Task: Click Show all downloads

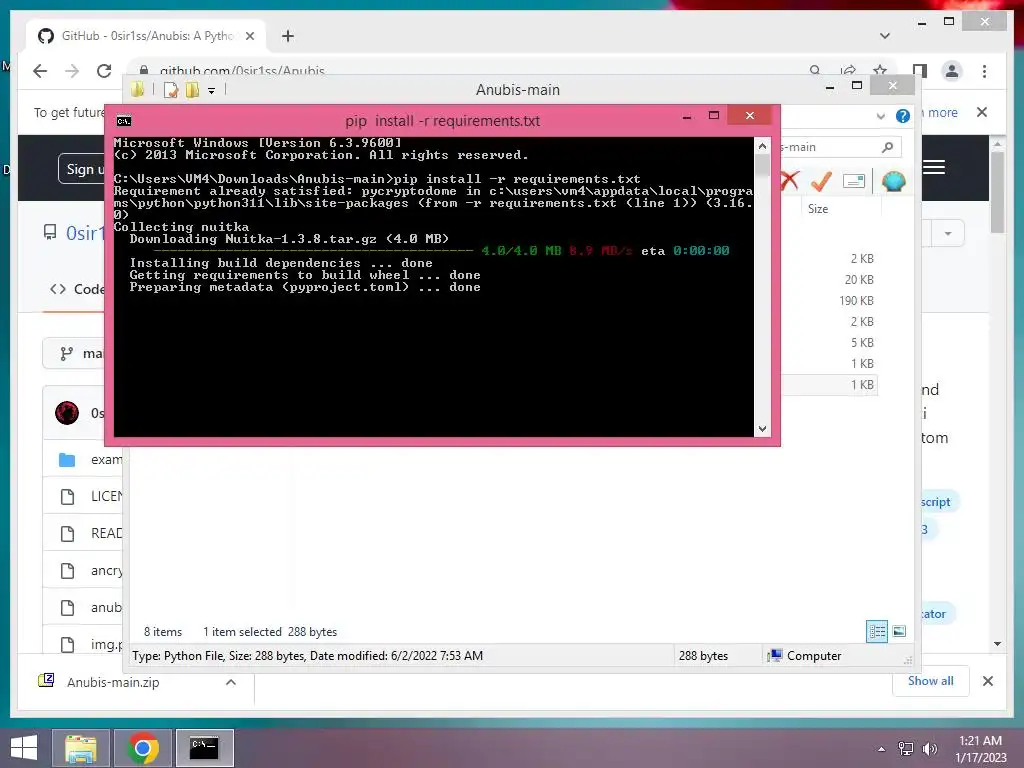Action: point(930,680)
